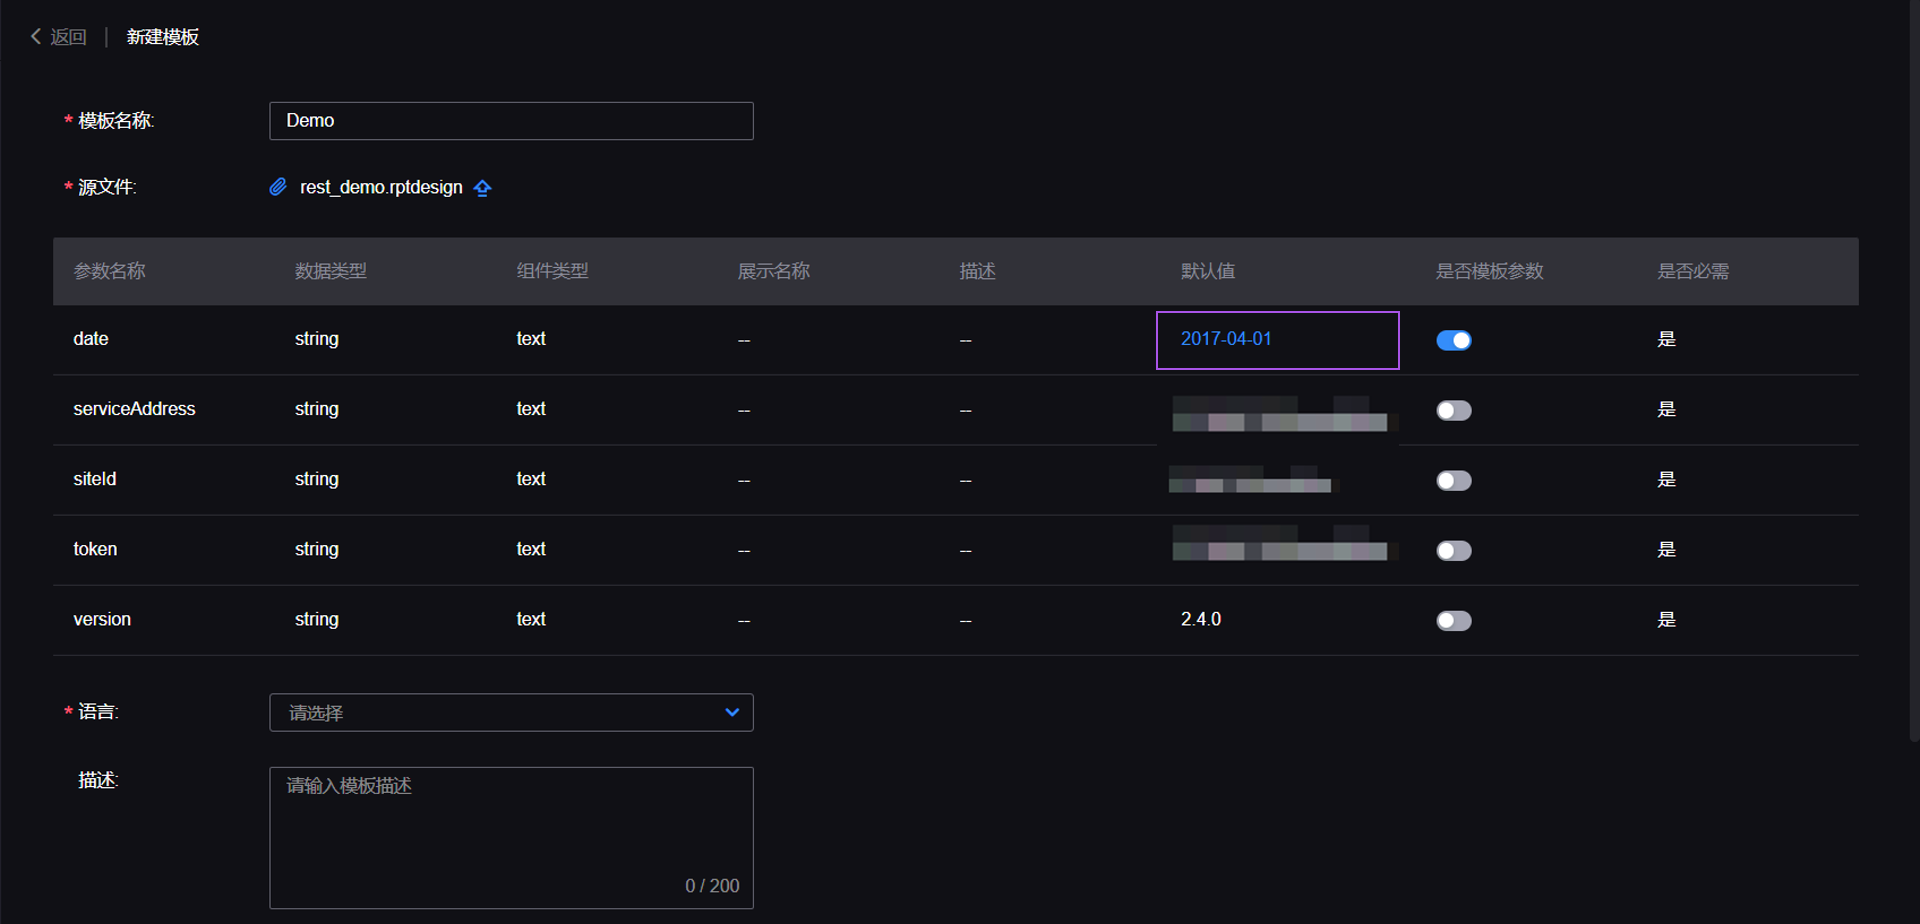The height and width of the screenshot is (924, 1920).
Task: Click the token default value field
Action: (1280, 550)
